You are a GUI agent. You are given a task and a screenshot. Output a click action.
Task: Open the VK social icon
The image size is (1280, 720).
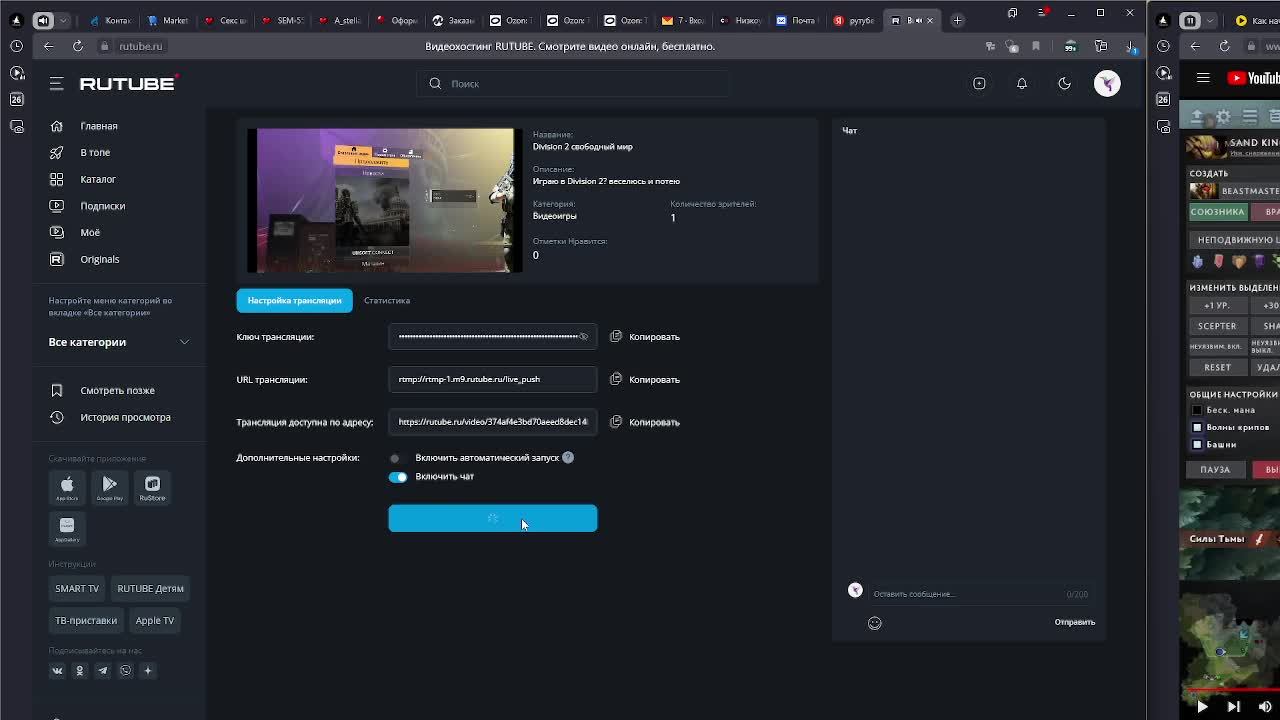click(57, 671)
